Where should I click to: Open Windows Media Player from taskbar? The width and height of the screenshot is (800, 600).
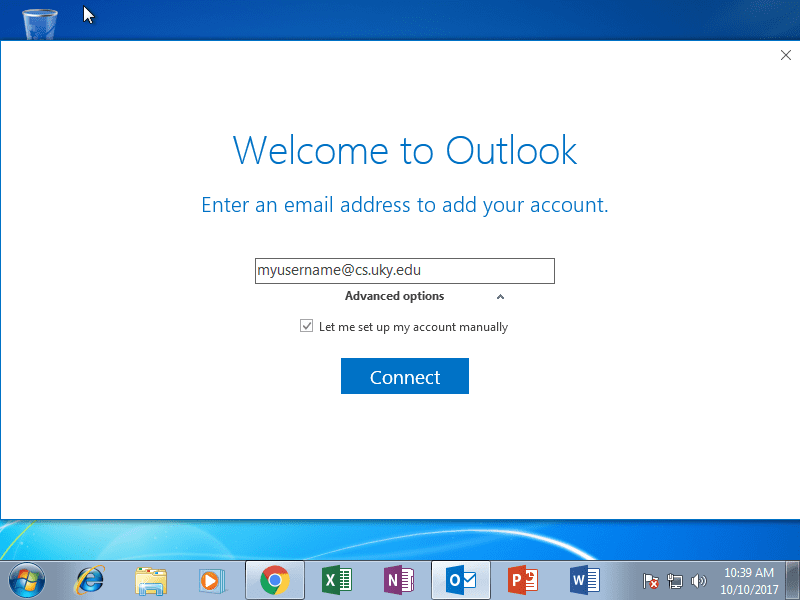pos(212,581)
